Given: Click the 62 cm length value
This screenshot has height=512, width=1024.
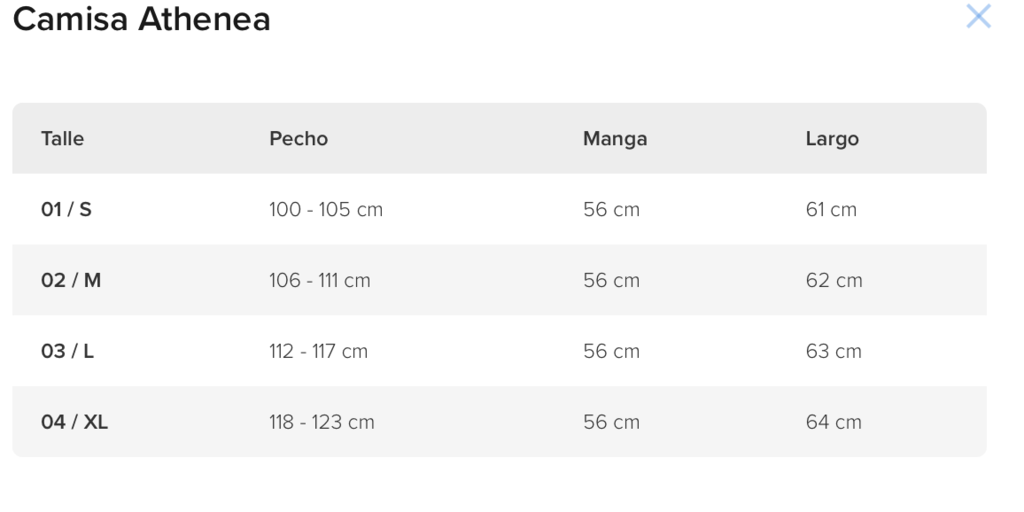Looking at the screenshot, I should (834, 280).
